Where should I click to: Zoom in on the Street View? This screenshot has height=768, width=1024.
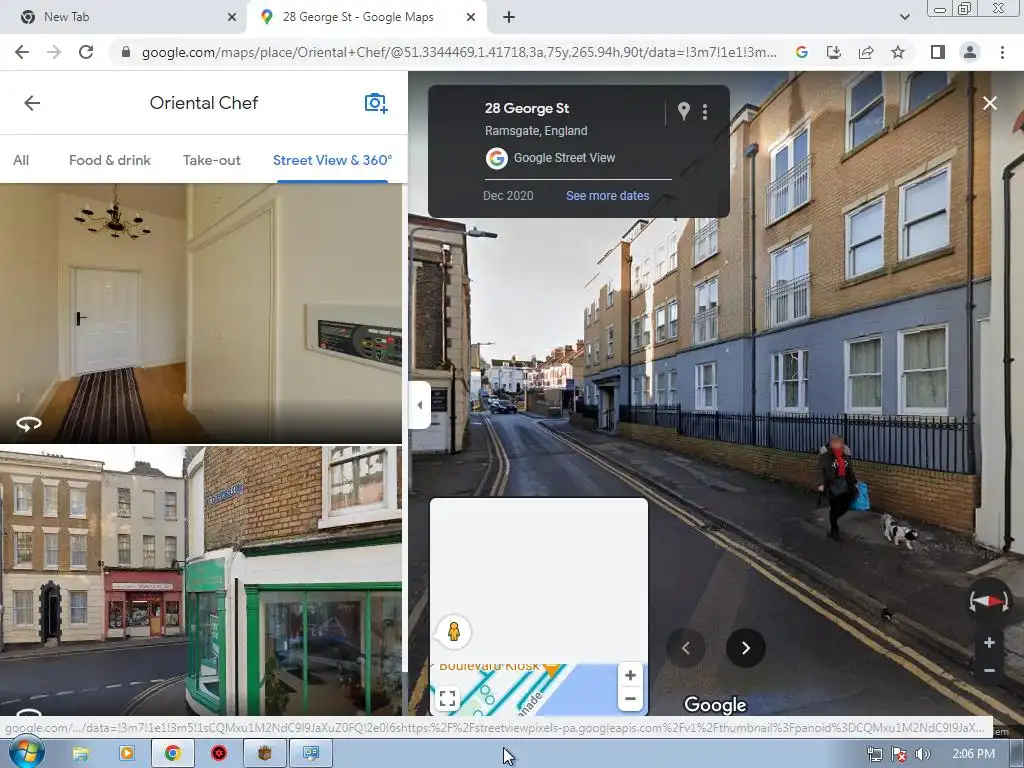[x=989, y=643]
